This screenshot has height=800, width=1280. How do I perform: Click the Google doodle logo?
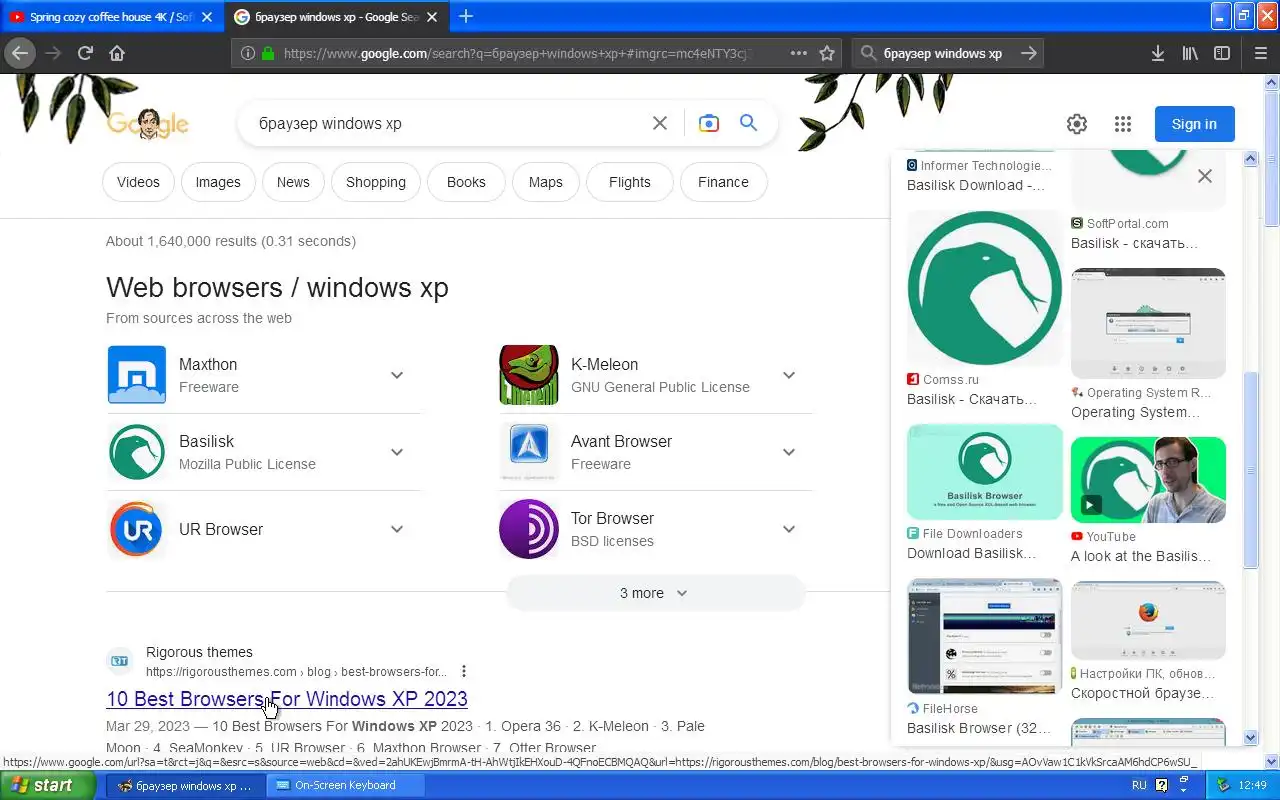click(147, 124)
